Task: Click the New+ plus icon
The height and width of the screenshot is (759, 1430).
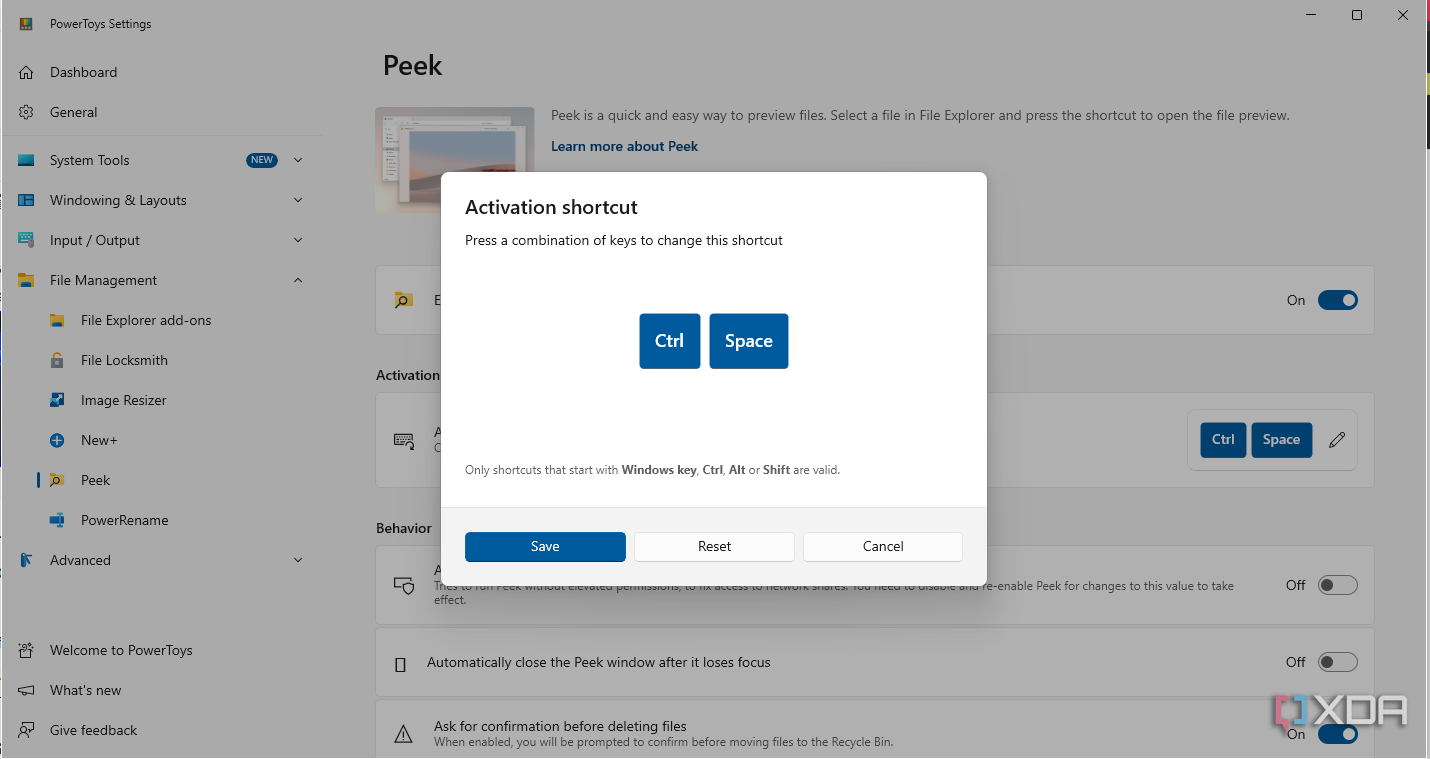Action: point(58,440)
